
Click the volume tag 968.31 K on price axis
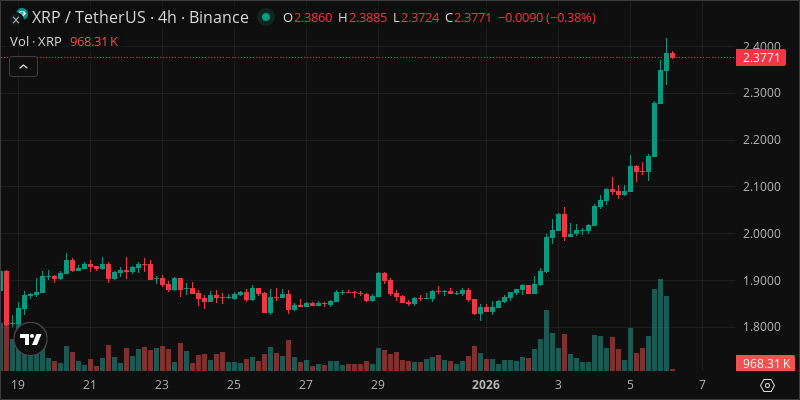(x=766, y=363)
